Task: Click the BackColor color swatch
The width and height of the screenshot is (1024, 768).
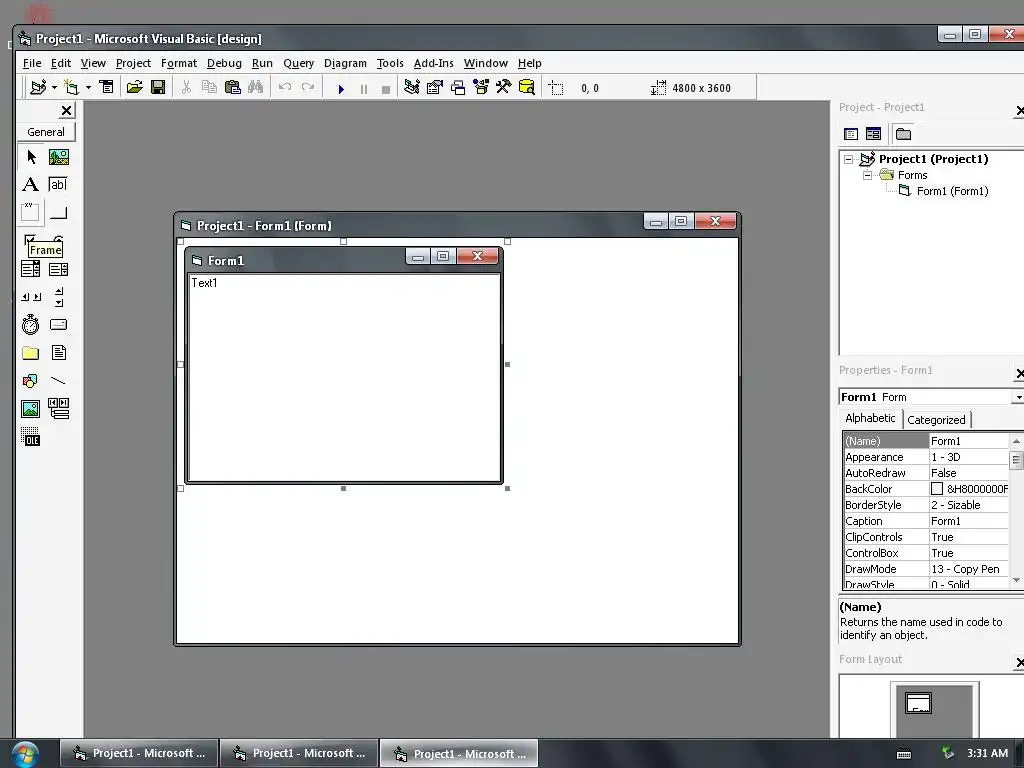Action: click(936, 489)
